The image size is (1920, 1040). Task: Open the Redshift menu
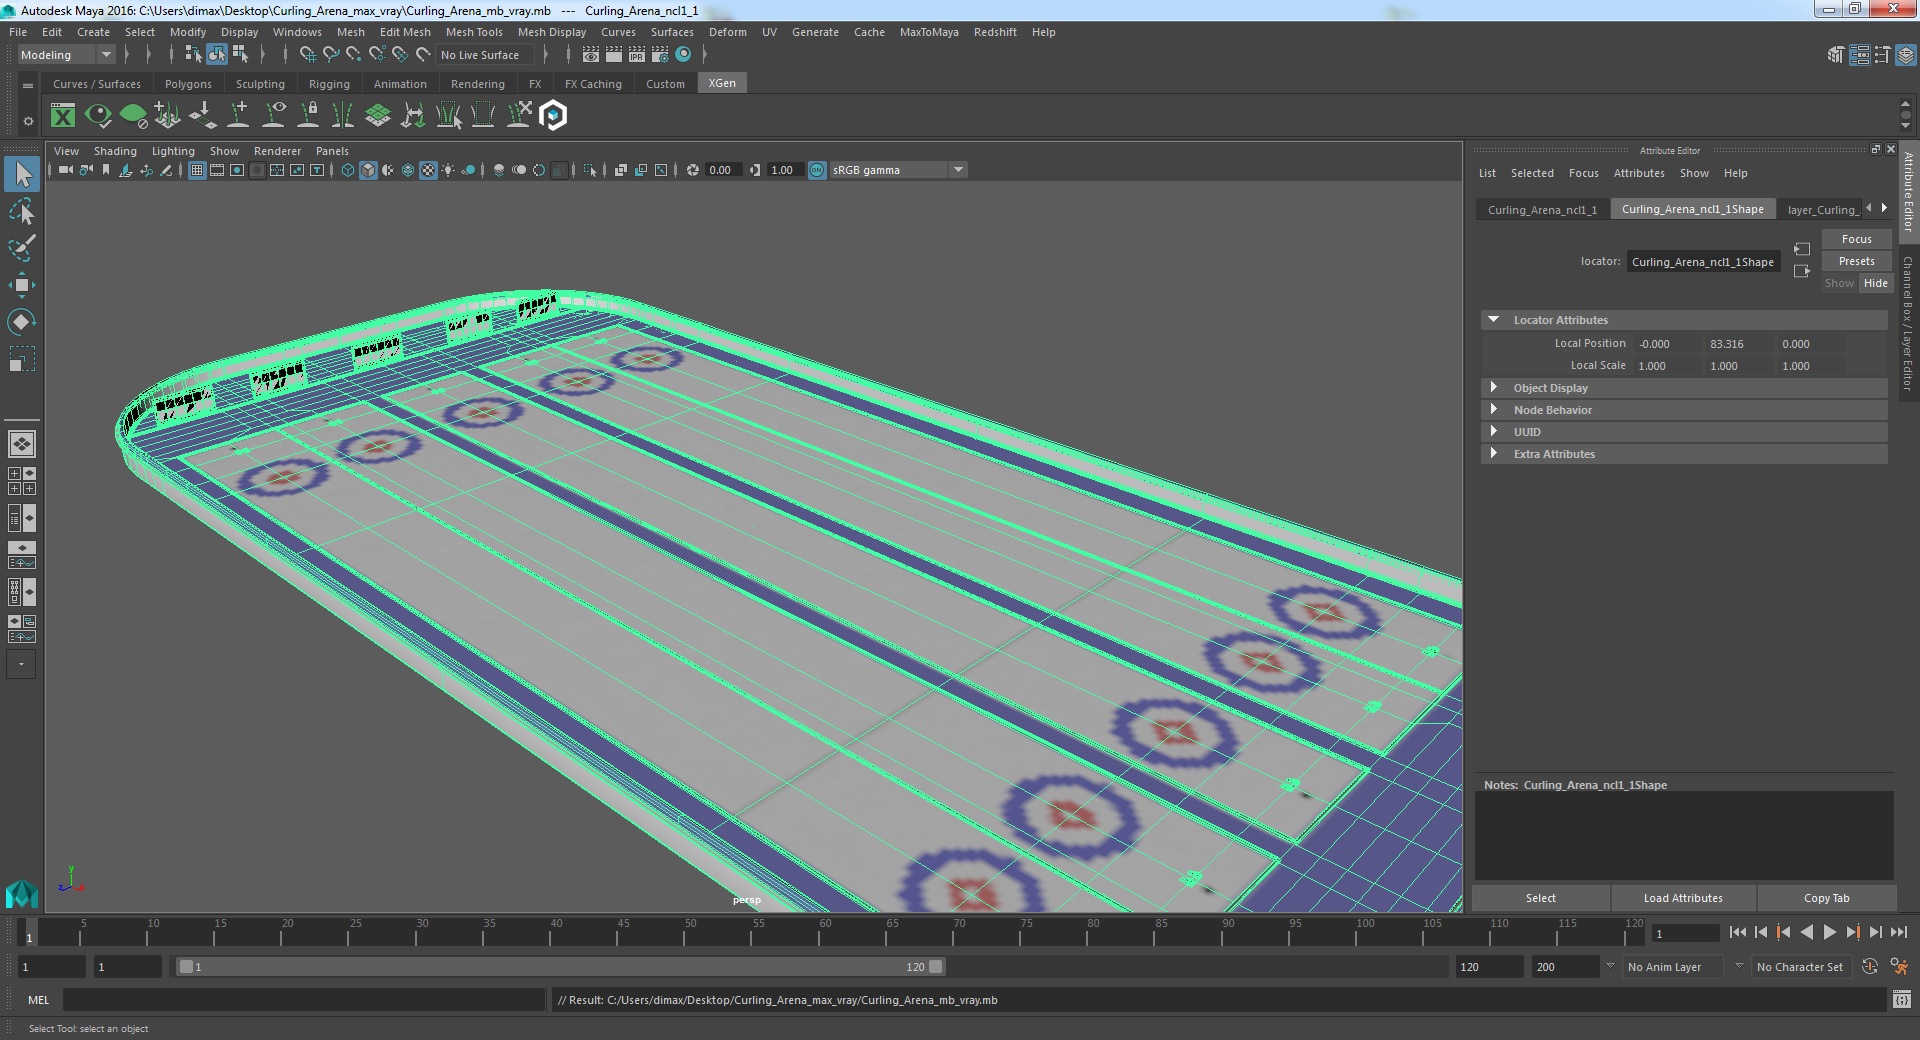click(x=995, y=32)
